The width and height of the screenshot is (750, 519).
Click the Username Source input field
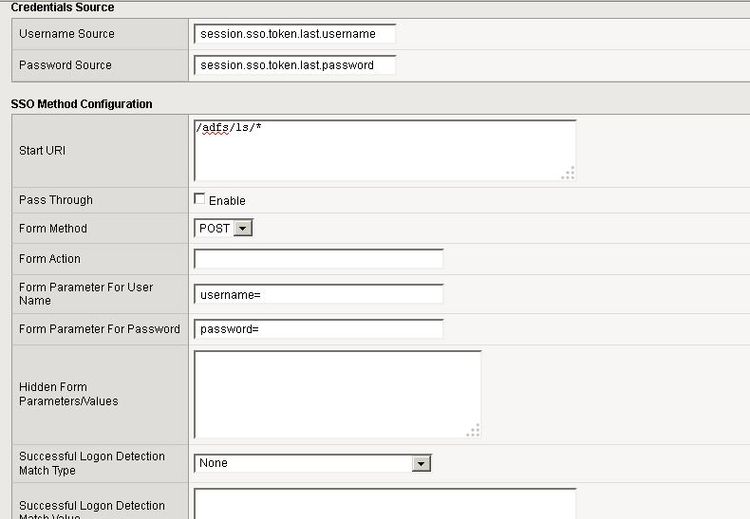click(x=295, y=34)
